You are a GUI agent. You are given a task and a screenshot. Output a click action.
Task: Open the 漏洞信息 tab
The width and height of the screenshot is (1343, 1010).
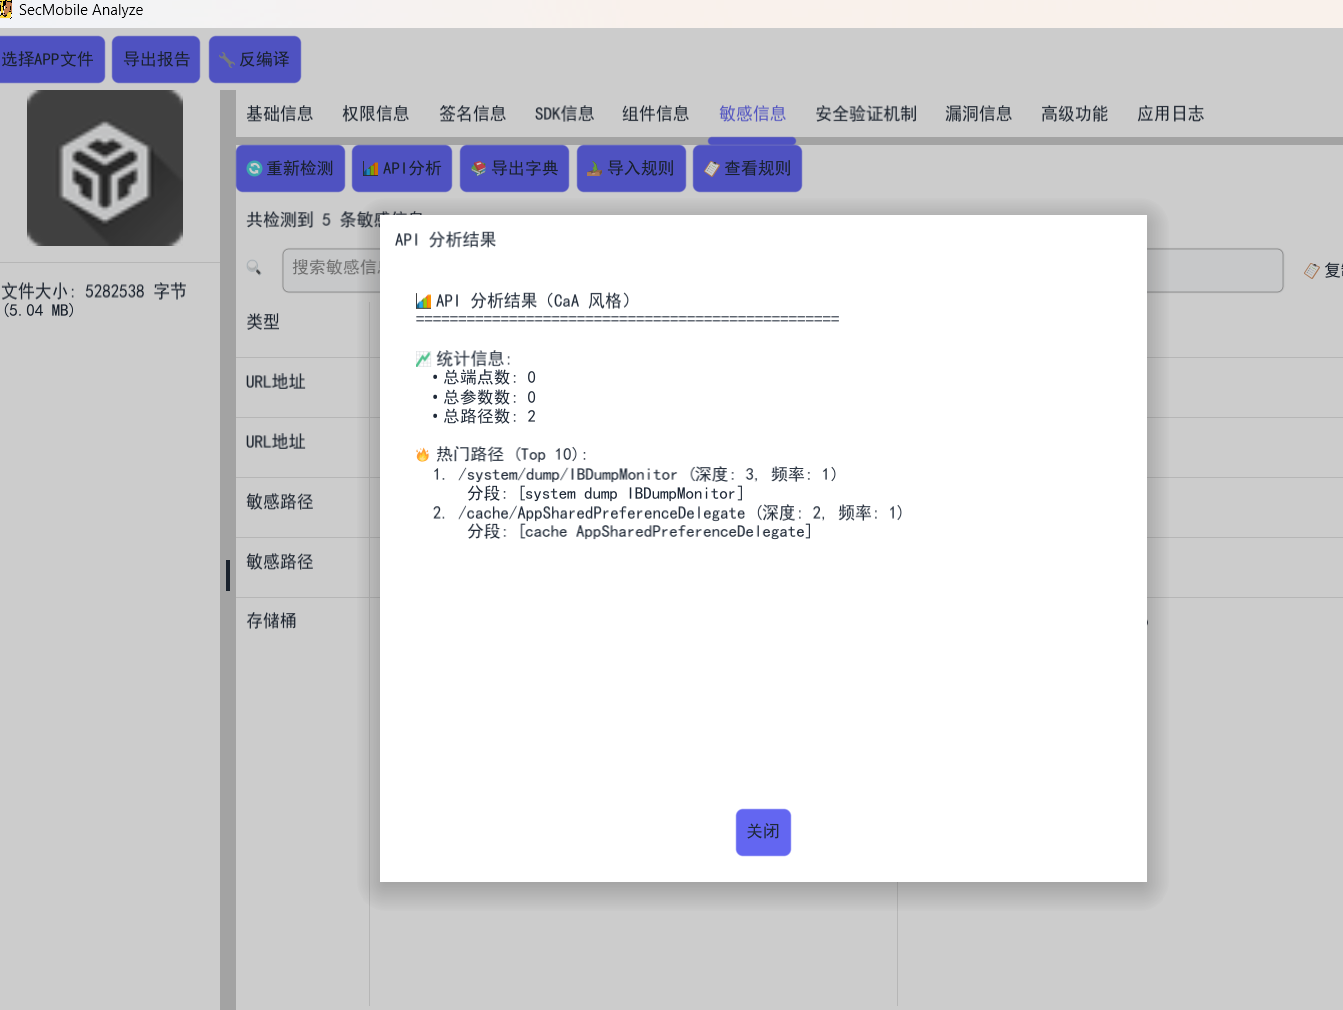coord(979,114)
